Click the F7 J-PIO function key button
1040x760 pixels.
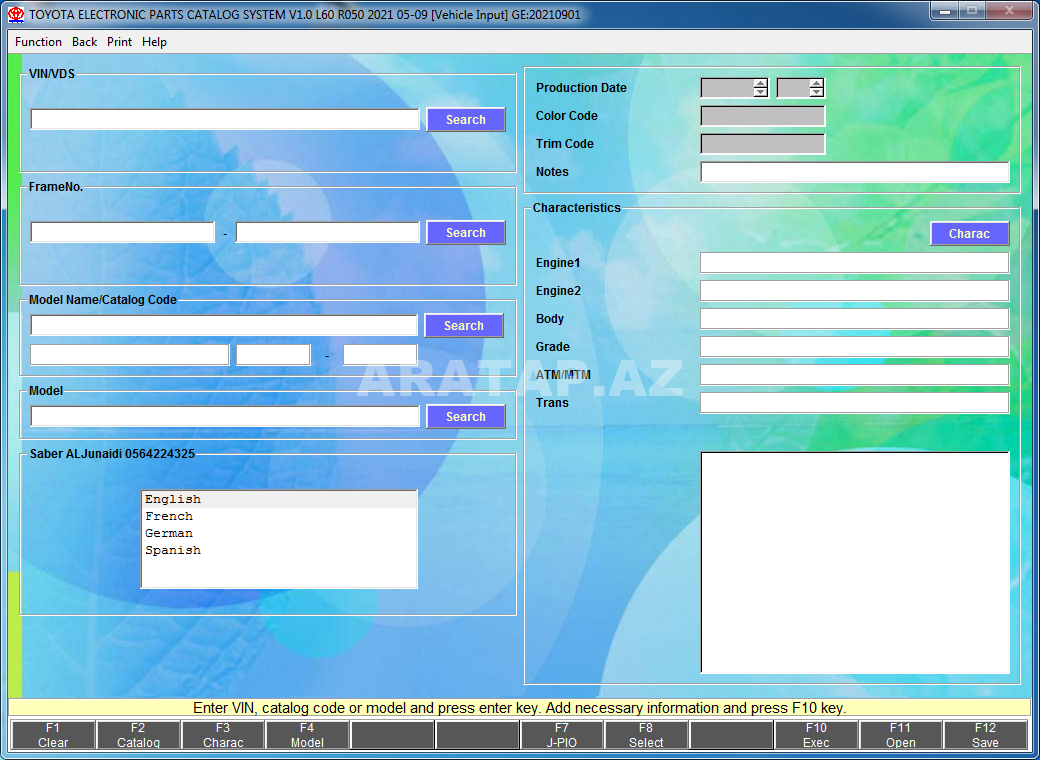pyautogui.click(x=562, y=735)
